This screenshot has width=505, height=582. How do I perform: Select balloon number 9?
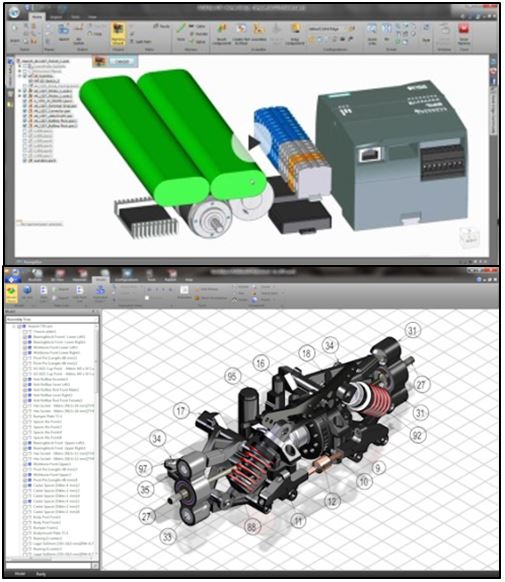pos(378,468)
